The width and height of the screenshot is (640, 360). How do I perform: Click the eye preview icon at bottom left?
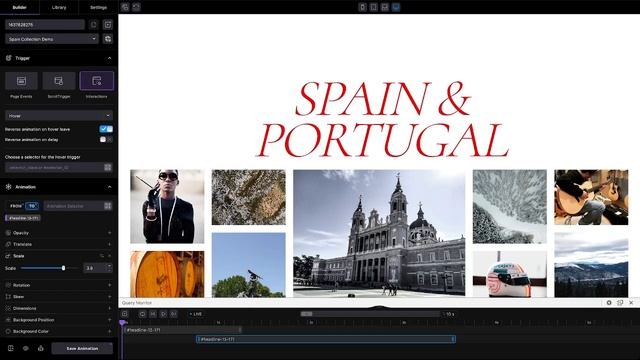(x=26, y=349)
